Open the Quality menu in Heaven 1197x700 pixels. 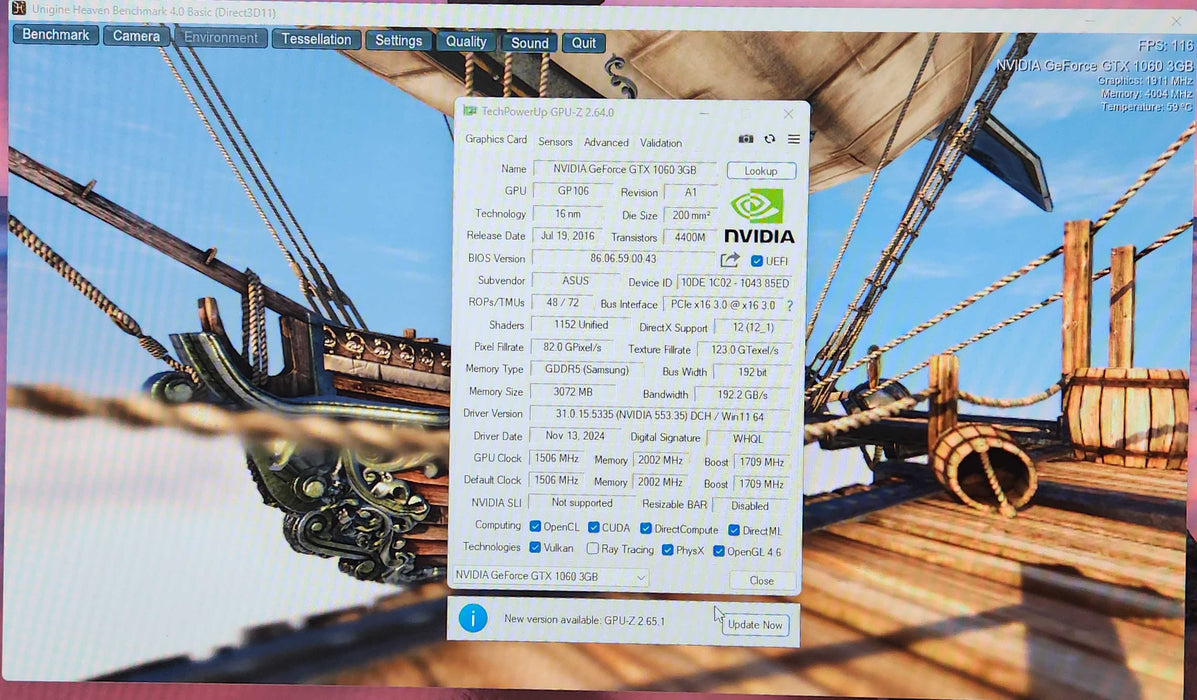tap(466, 41)
